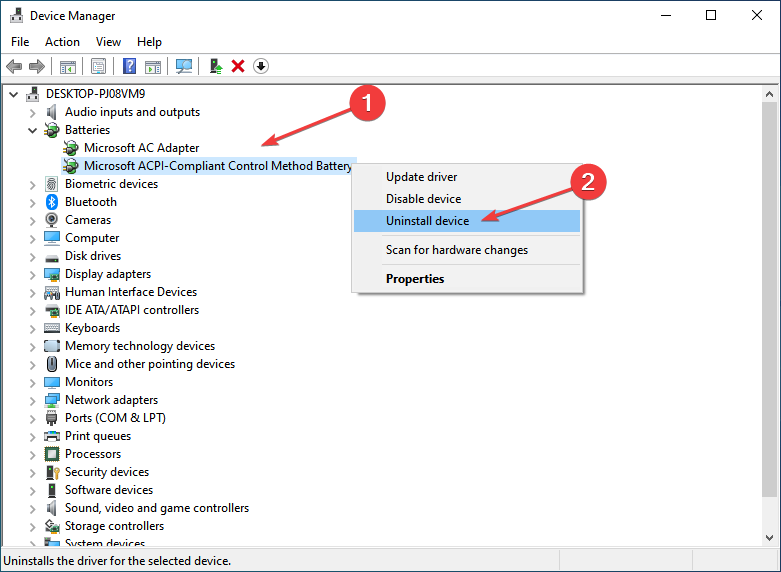Click the blue Help question mark icon
This screenshot has height=572, width=781.
[x=130, y=66]
